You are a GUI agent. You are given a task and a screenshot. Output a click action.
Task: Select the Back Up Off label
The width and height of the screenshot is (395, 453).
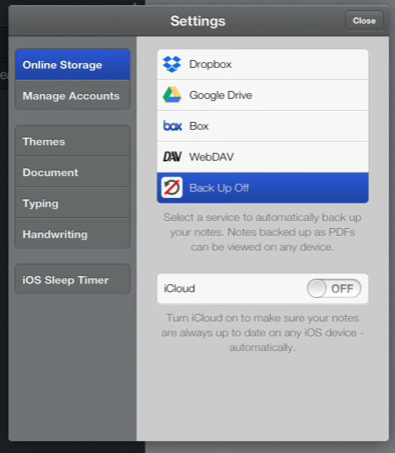click(x=219, y=188)
